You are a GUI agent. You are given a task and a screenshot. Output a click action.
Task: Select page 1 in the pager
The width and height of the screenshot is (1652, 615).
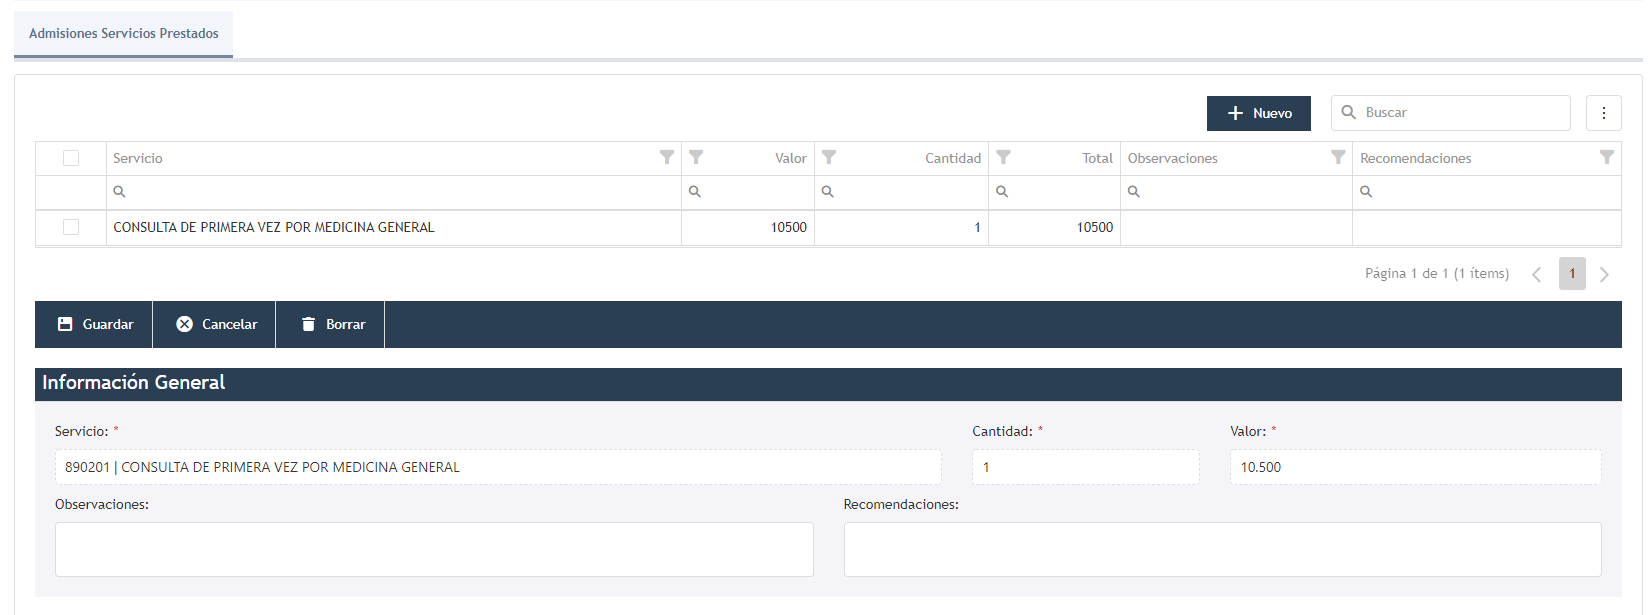1572,273
